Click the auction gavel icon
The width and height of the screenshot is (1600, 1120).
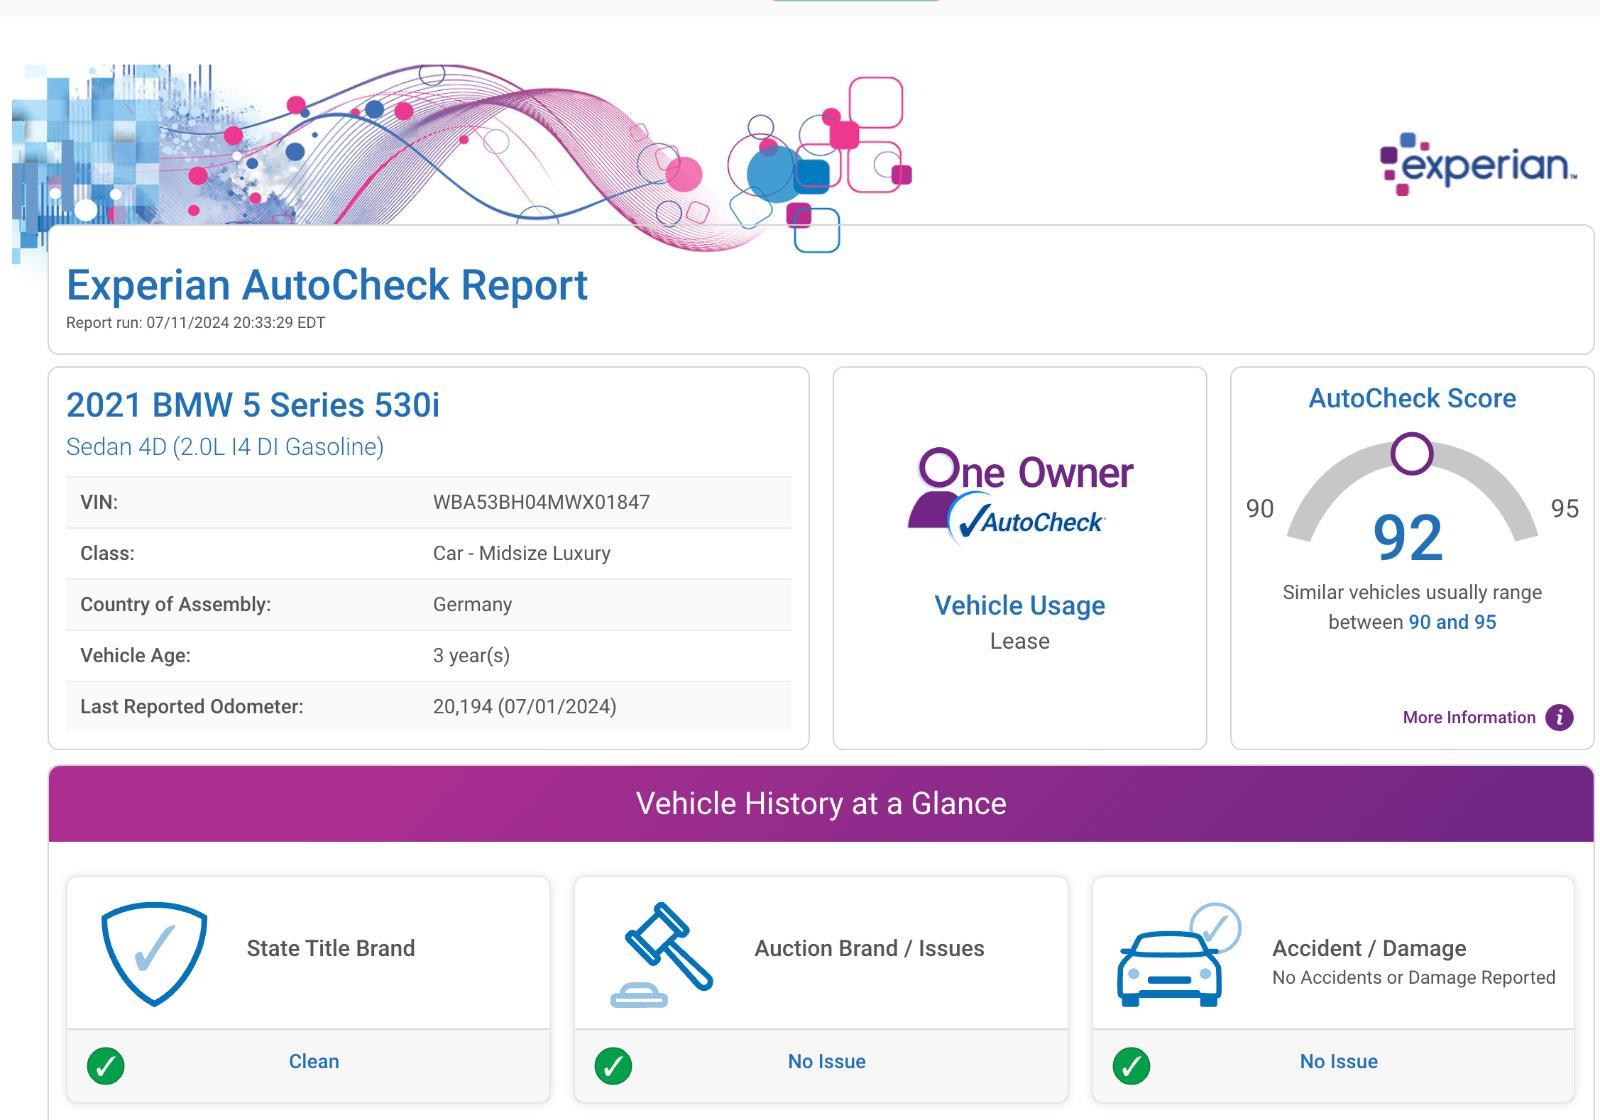click(662, 955)
